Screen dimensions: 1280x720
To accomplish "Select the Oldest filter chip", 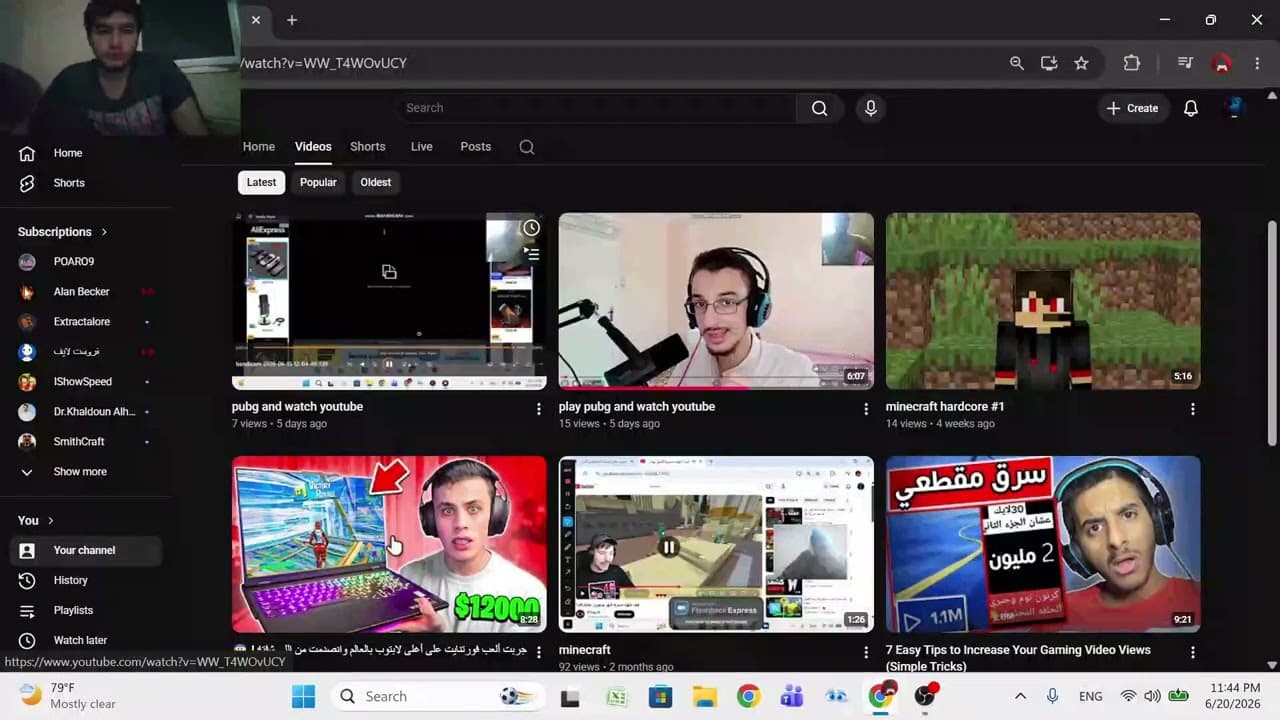I will point(376,182).
